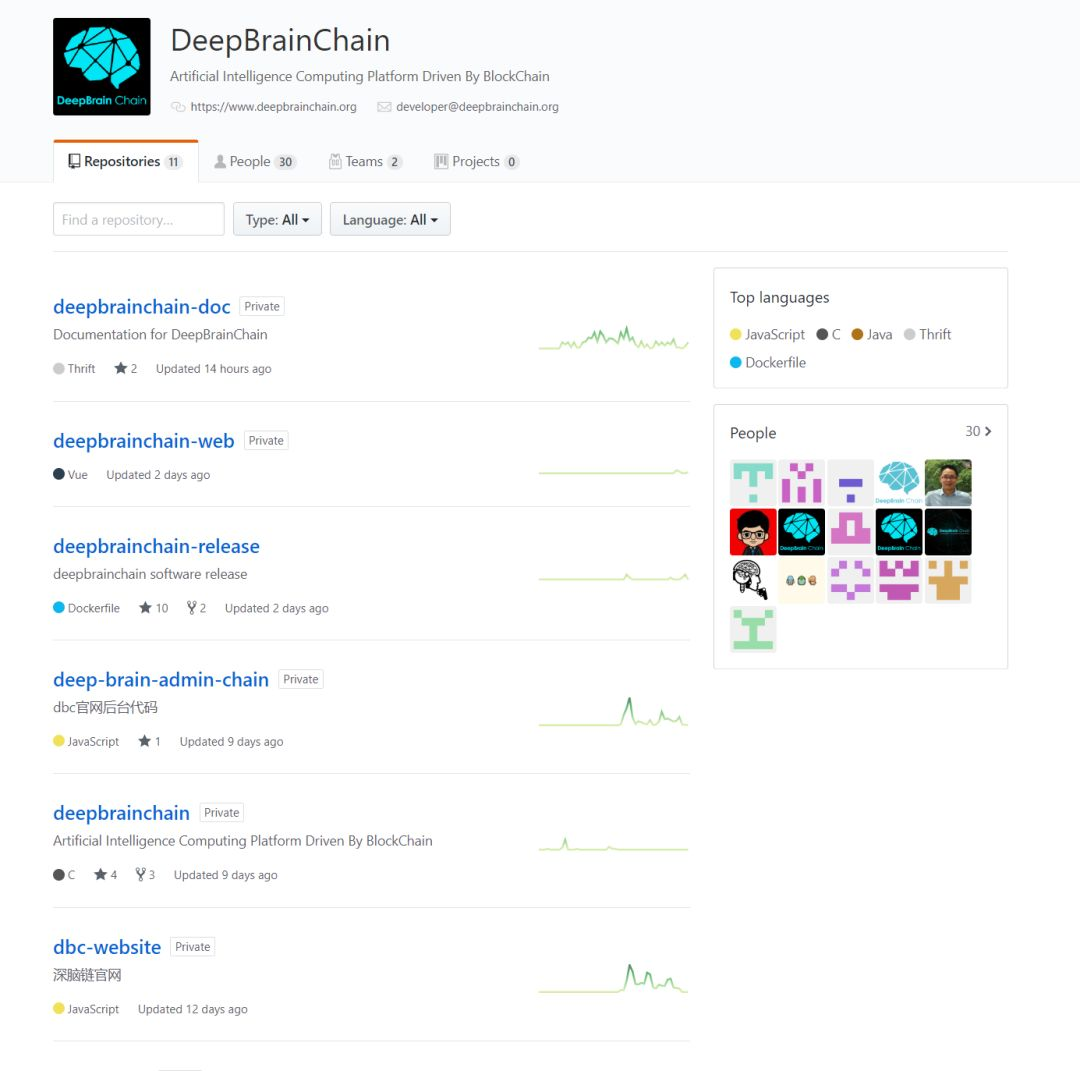
Task: Filter by C in Top languages
Action: pos(829,335)
